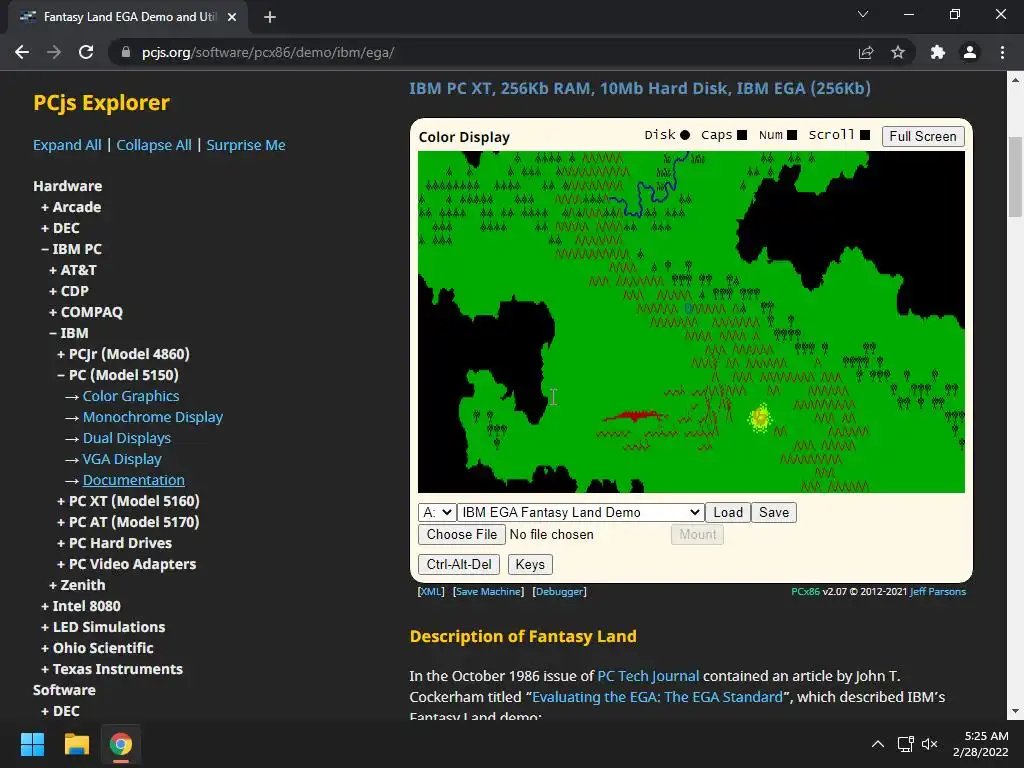Toggle the Scroll indicator
1024x768 pixels.
point(865,135)
